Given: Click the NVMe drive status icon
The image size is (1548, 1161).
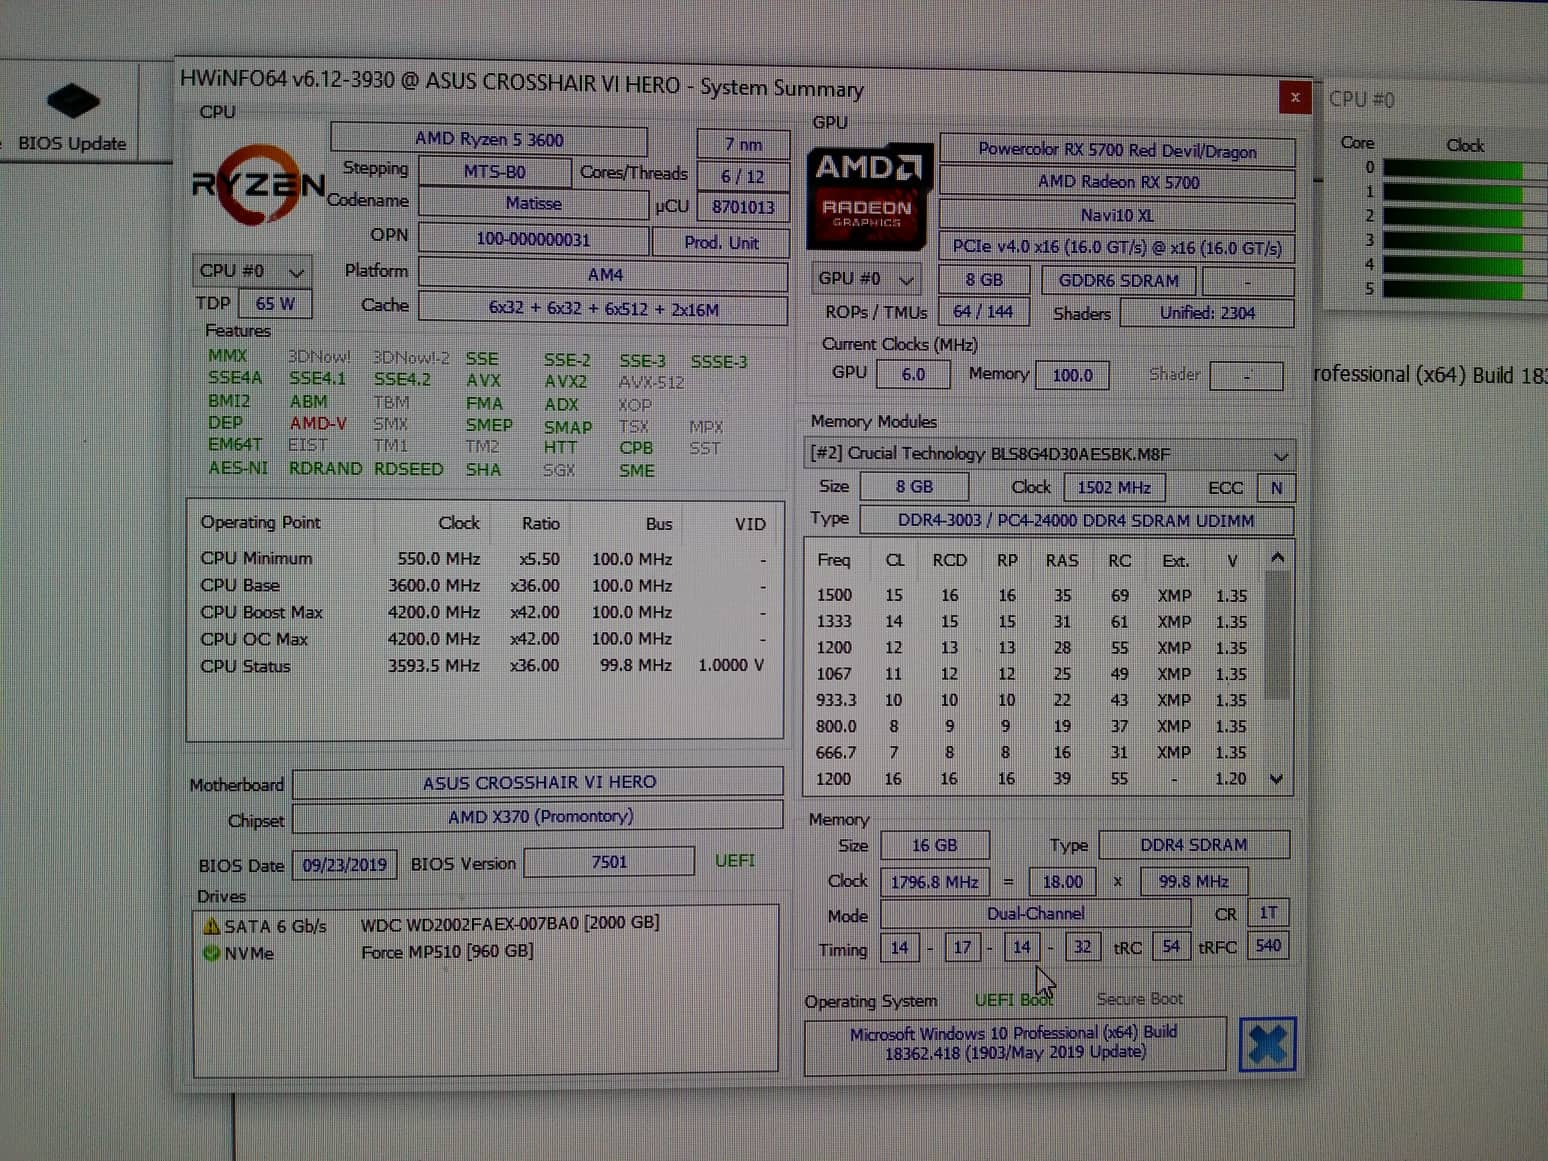Looking at the screenshot, I should coord(211,953).
